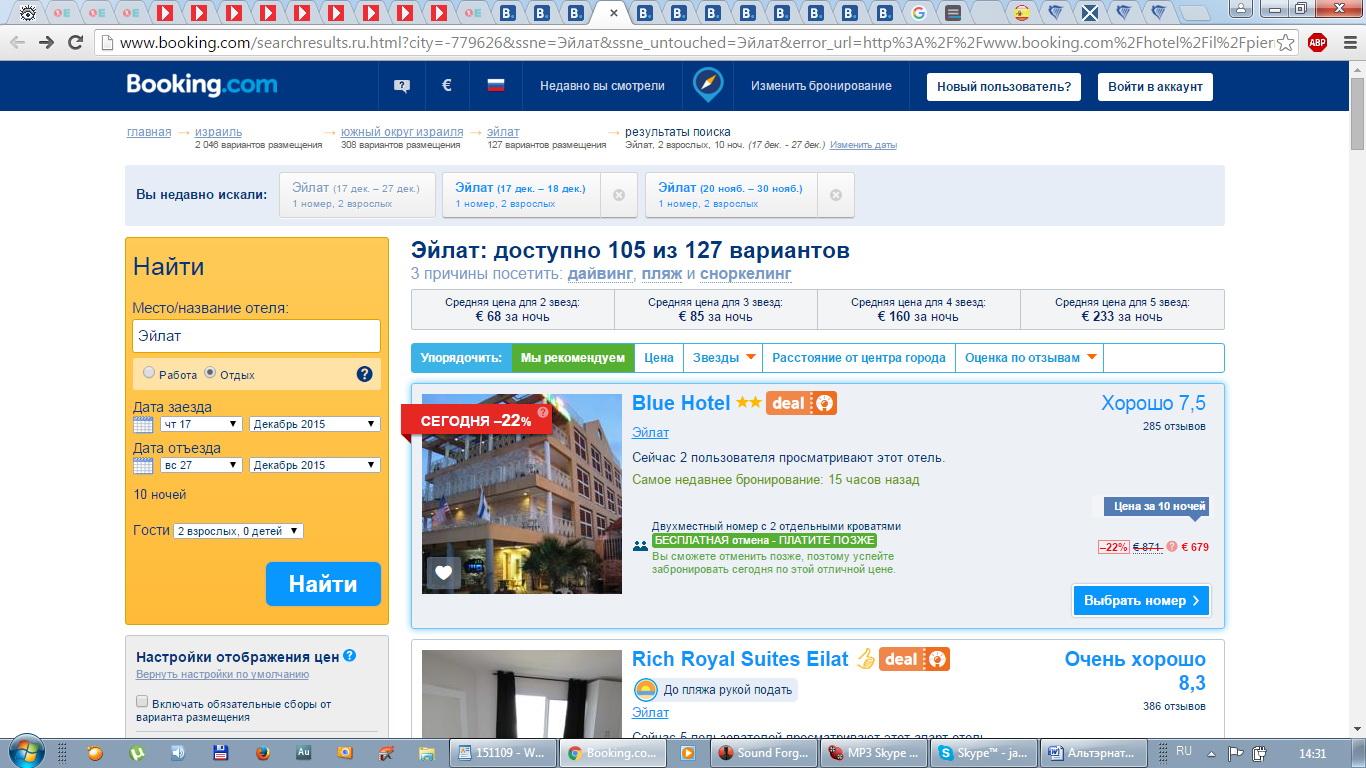This screenshot has width=1366, height=768.
Task: Click the question icon near crossed-out € 871
Action: (x=1172, y=547)
